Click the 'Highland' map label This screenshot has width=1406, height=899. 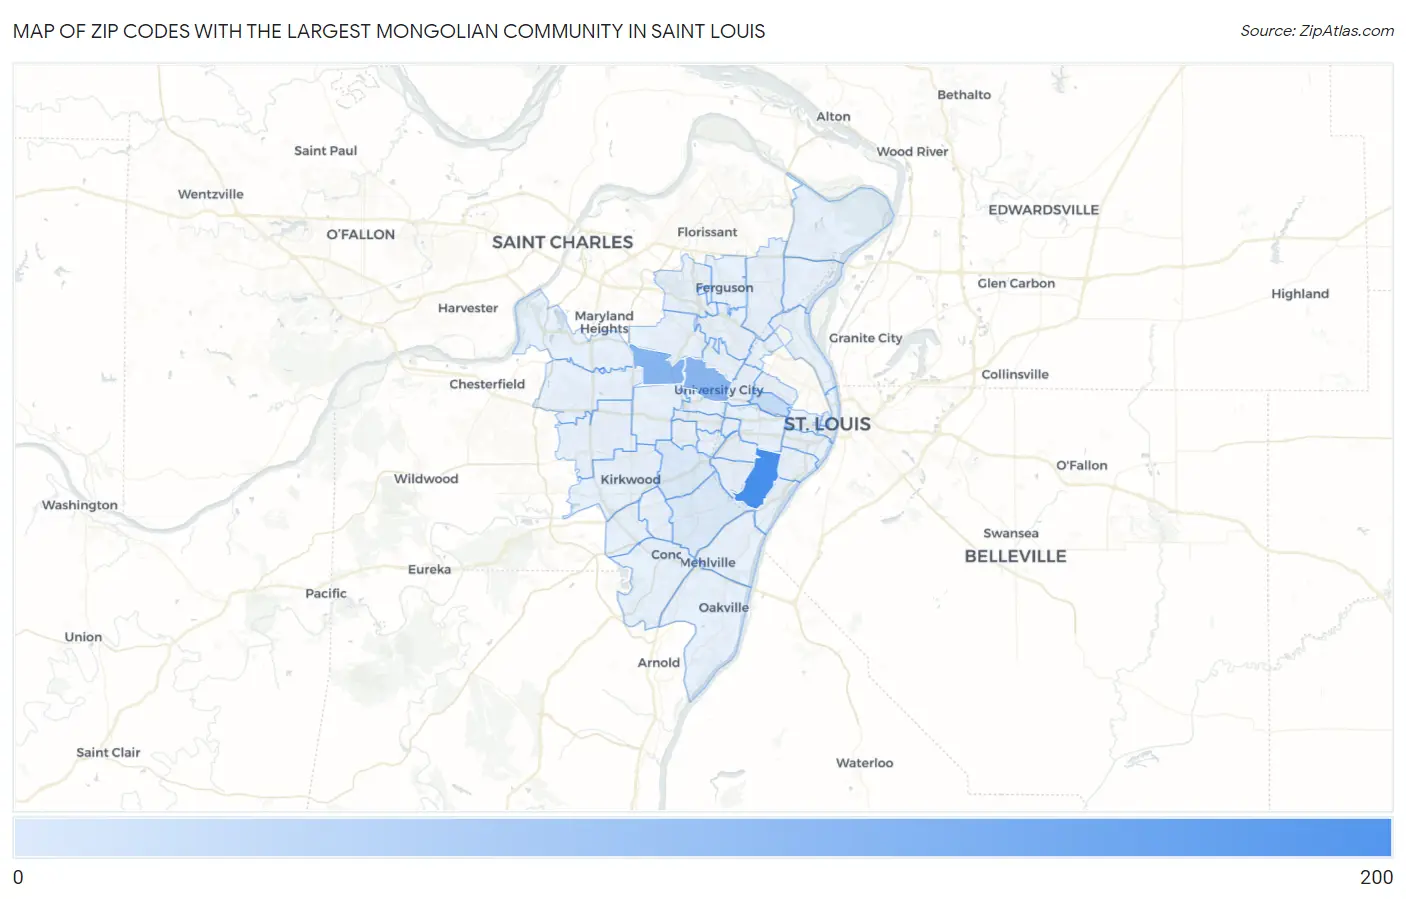coord(1300,294)
